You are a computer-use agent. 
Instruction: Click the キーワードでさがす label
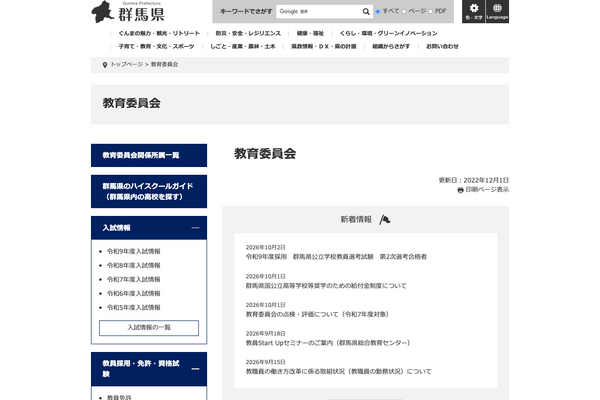(x=246, y=11)
